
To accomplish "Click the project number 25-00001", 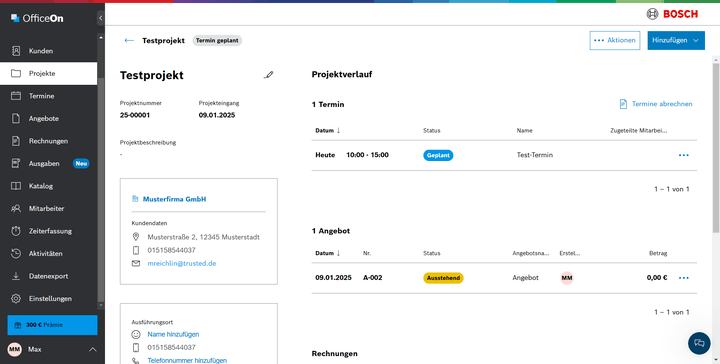I will (135, 115).
